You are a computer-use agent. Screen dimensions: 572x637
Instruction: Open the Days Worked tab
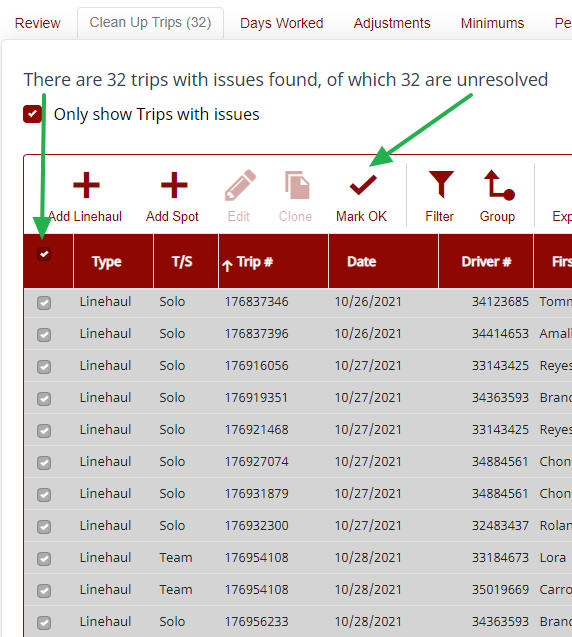tap(282, 23)
